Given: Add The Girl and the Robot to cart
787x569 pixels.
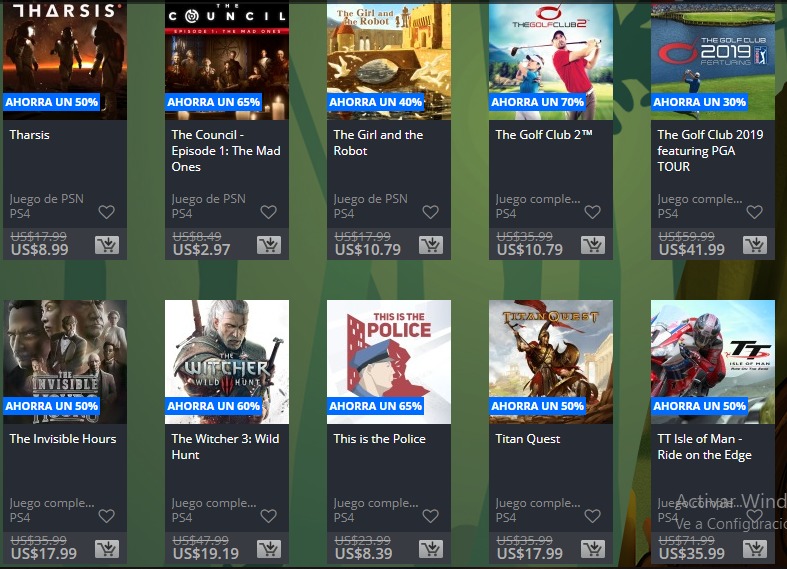Looking at the screenshot, I should [430, 245].
